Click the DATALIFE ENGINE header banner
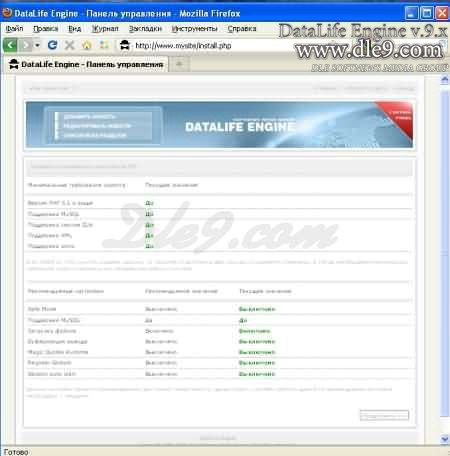 click(x=219, y=125)
